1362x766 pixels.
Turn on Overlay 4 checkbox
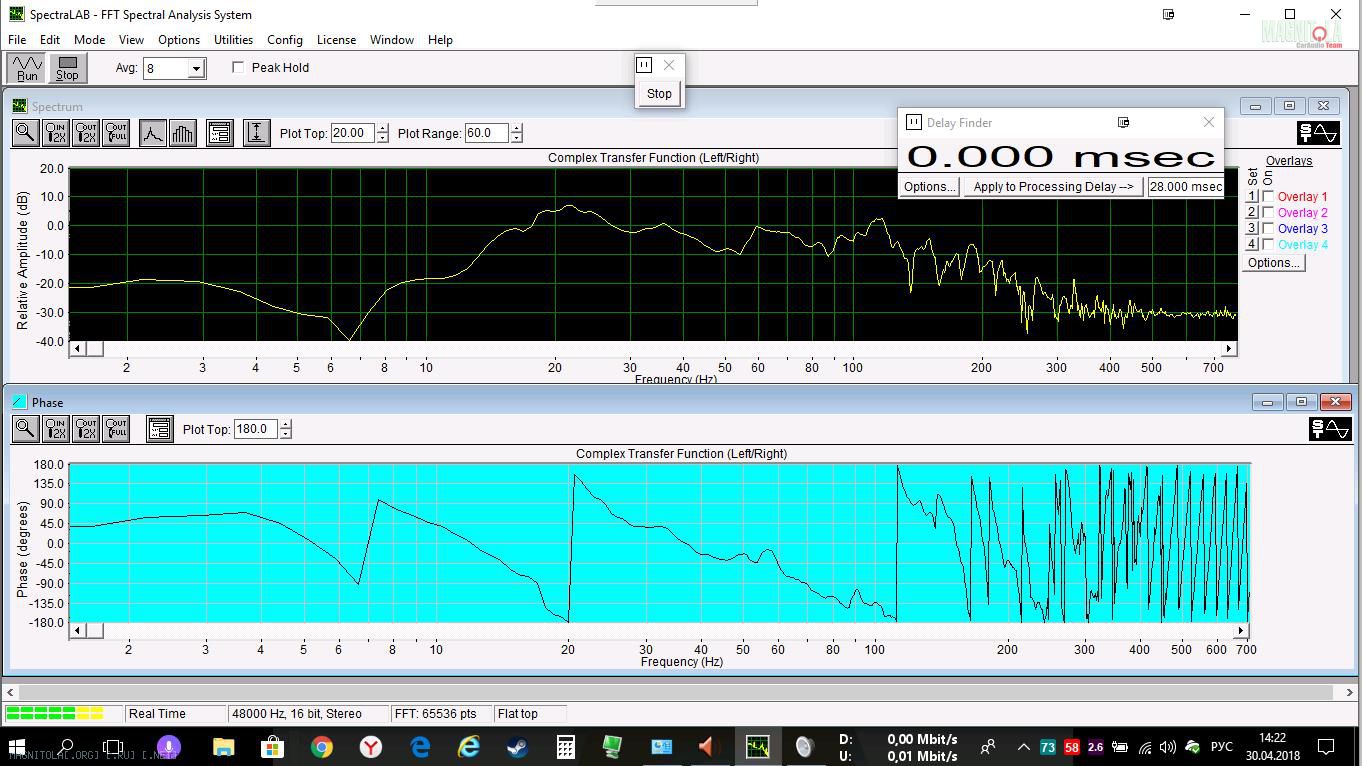point(1269,245)
